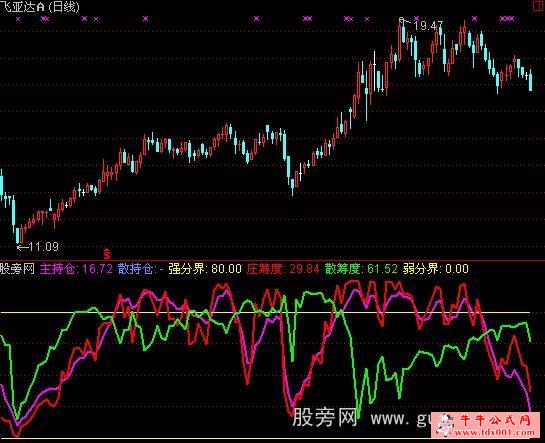Click the red S signal marker below candles
The image size is (545, 443).
click(107, 254)
